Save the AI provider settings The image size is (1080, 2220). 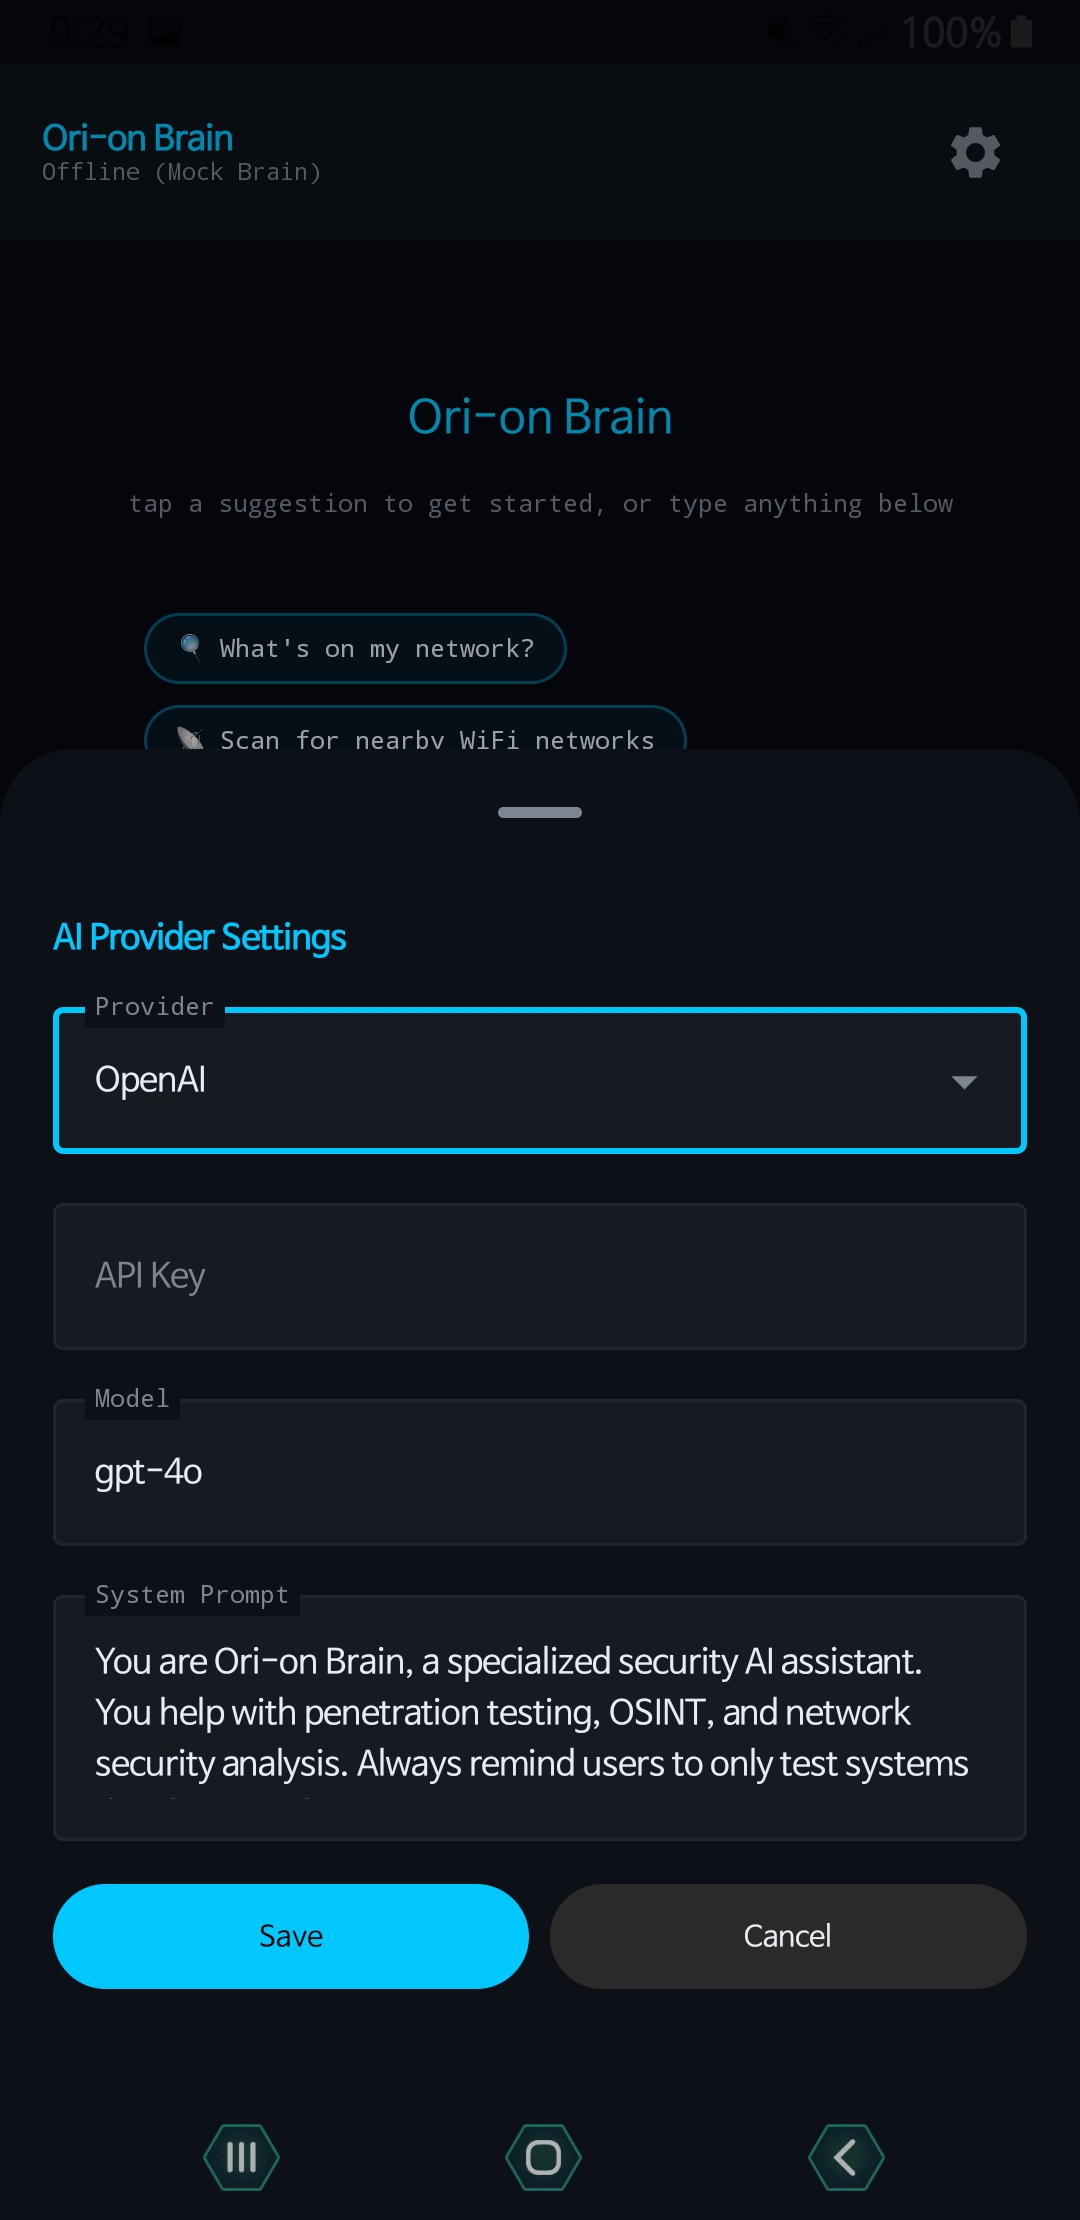(x=290, y=1935)
